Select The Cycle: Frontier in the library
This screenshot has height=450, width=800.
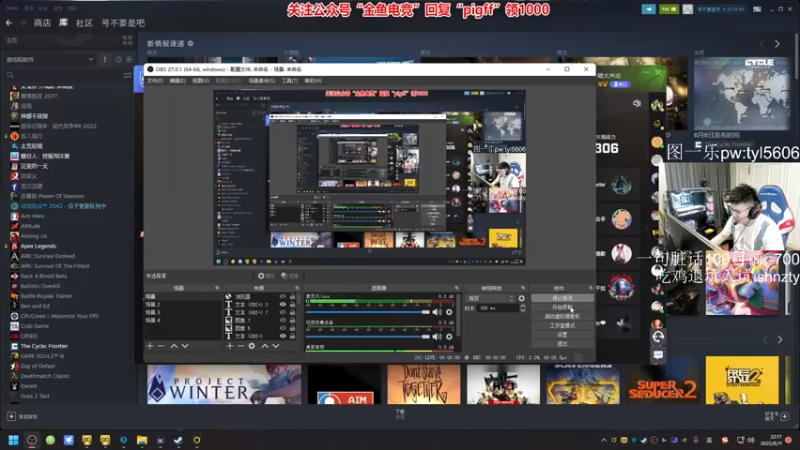pyautogui.click(x=44, y=346)
